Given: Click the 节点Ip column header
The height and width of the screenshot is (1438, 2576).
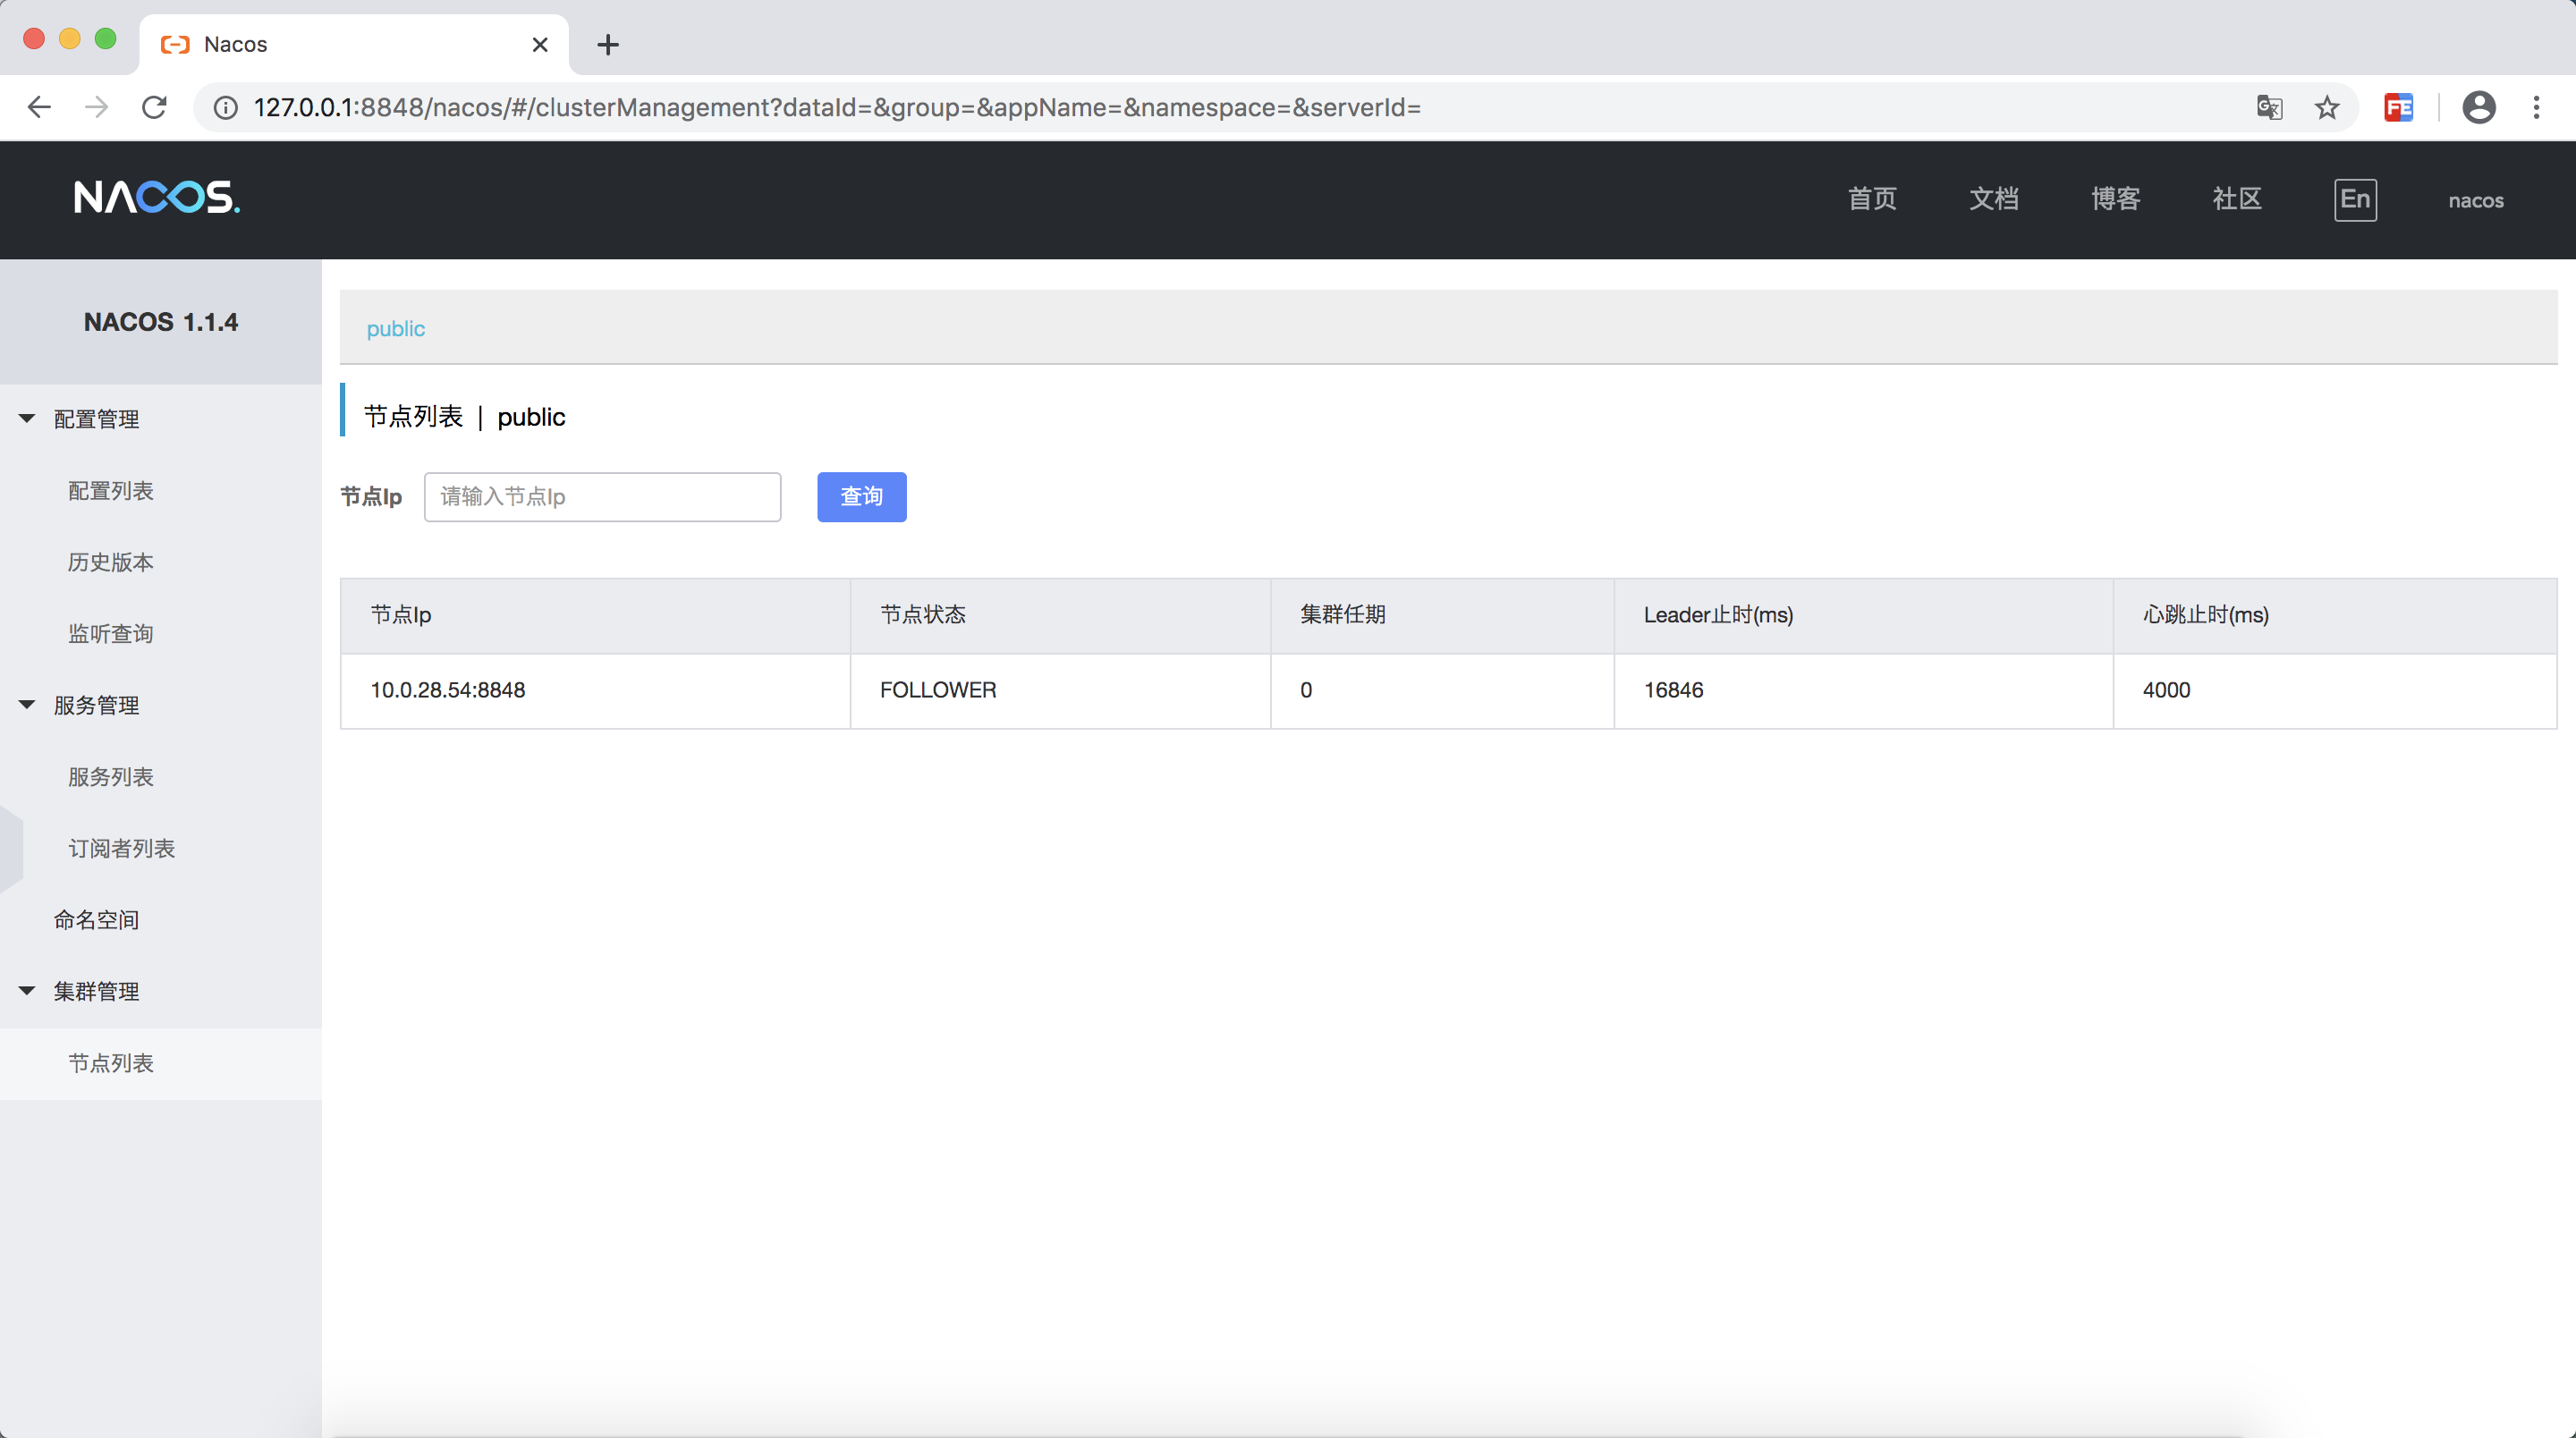Looking at the screenshot, I should (595, 615).
